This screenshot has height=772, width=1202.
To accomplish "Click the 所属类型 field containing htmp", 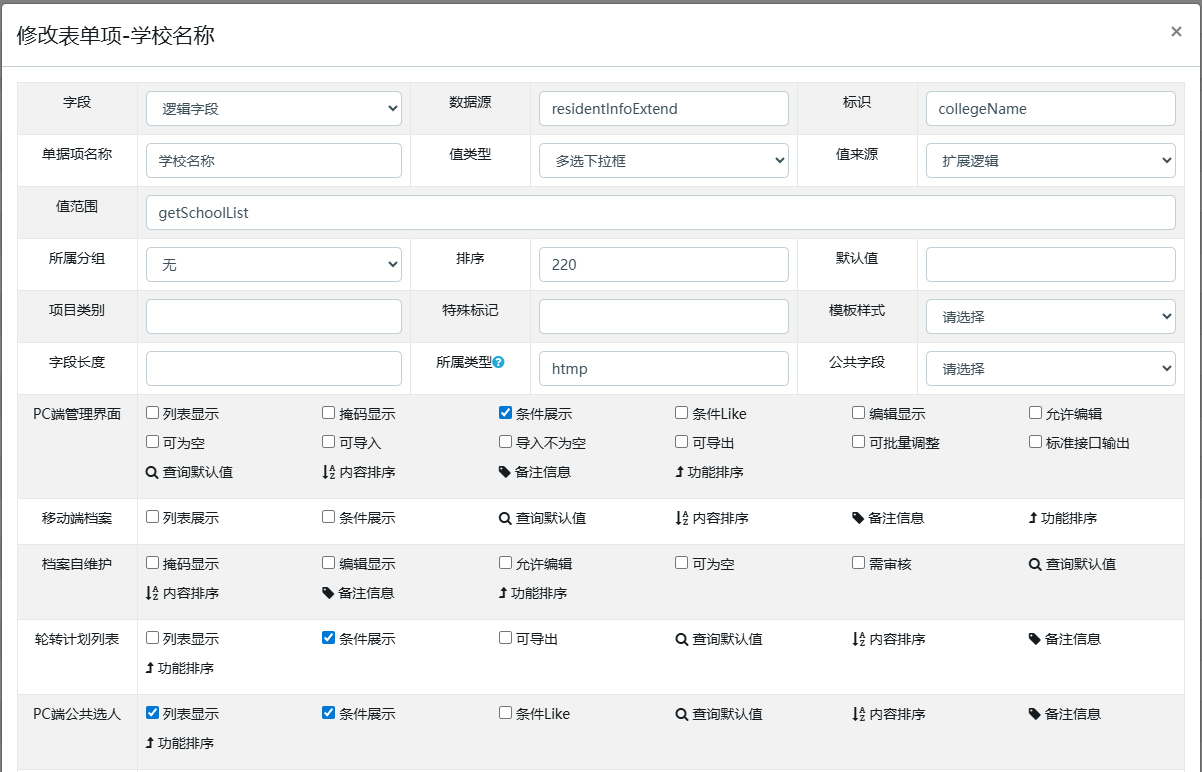I will click(x=664, y=368).
